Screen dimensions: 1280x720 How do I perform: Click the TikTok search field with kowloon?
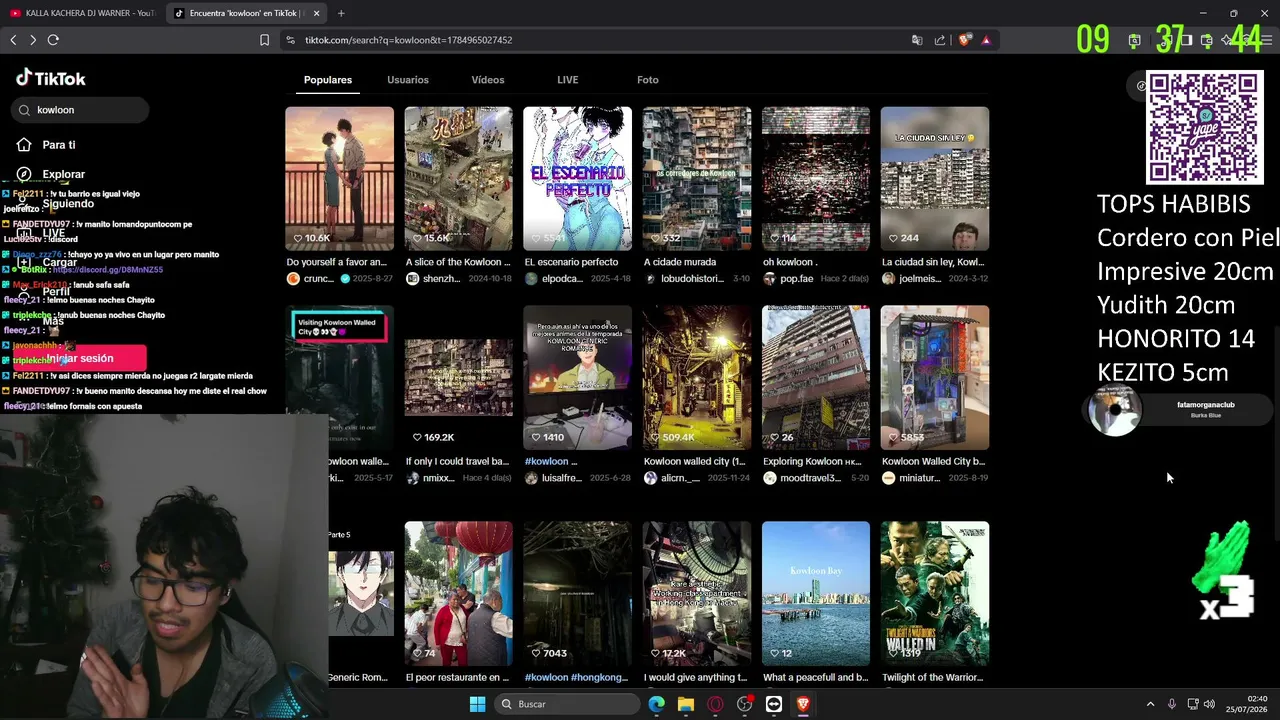point(80,110)
